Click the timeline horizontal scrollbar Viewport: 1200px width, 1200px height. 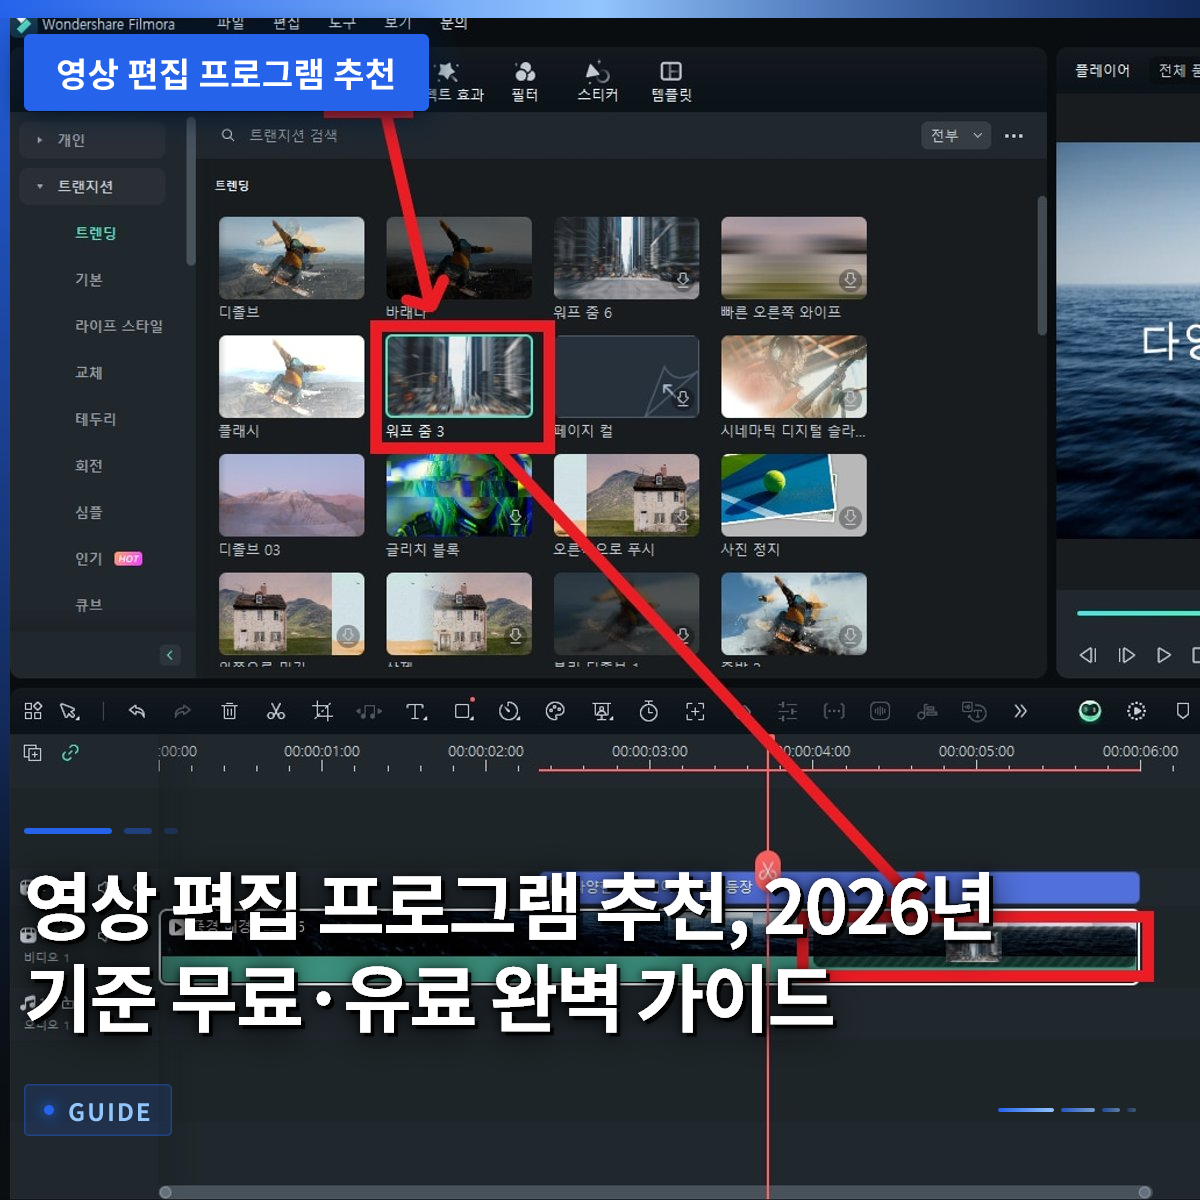click(x=655, y=1192)
